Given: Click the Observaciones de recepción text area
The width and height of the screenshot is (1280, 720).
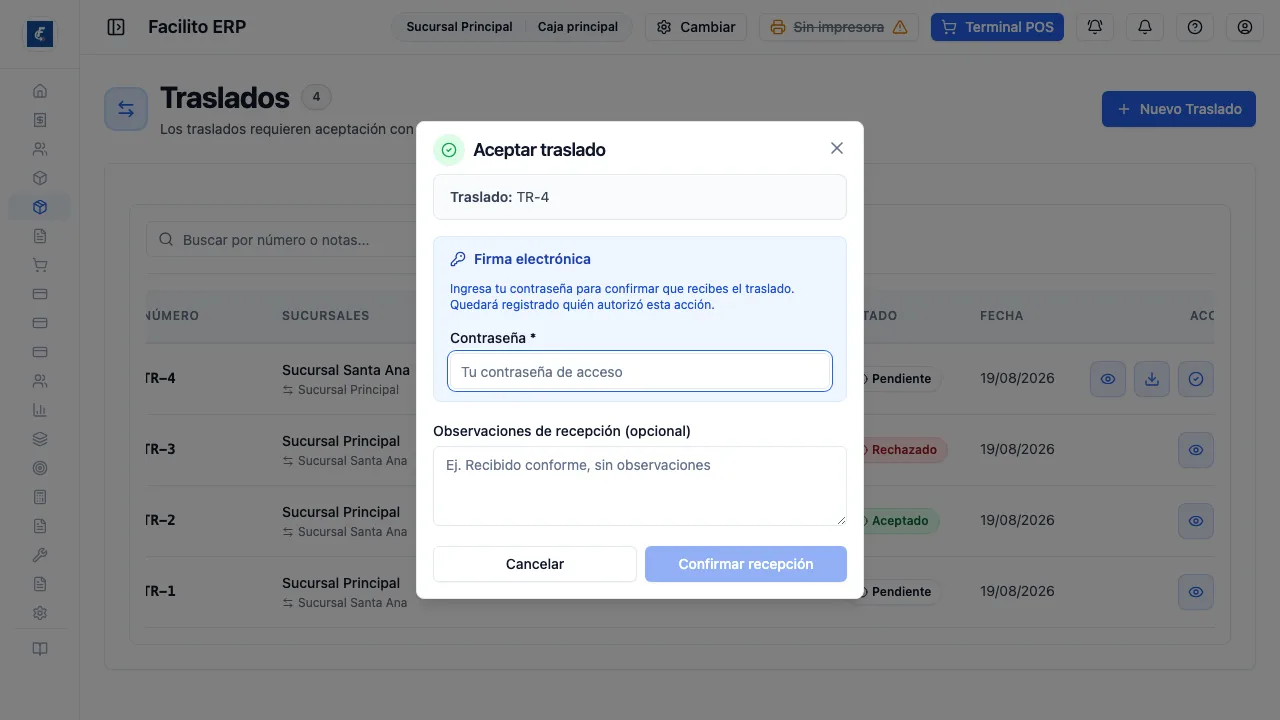Looking at the screenshot, I should click(640, 486).
